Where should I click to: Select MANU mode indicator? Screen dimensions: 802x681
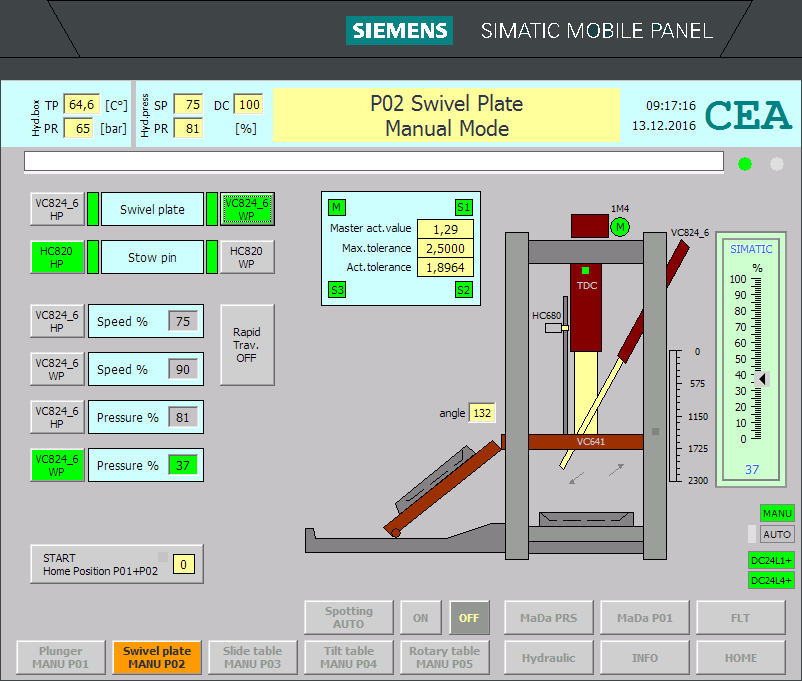point(777,513)
